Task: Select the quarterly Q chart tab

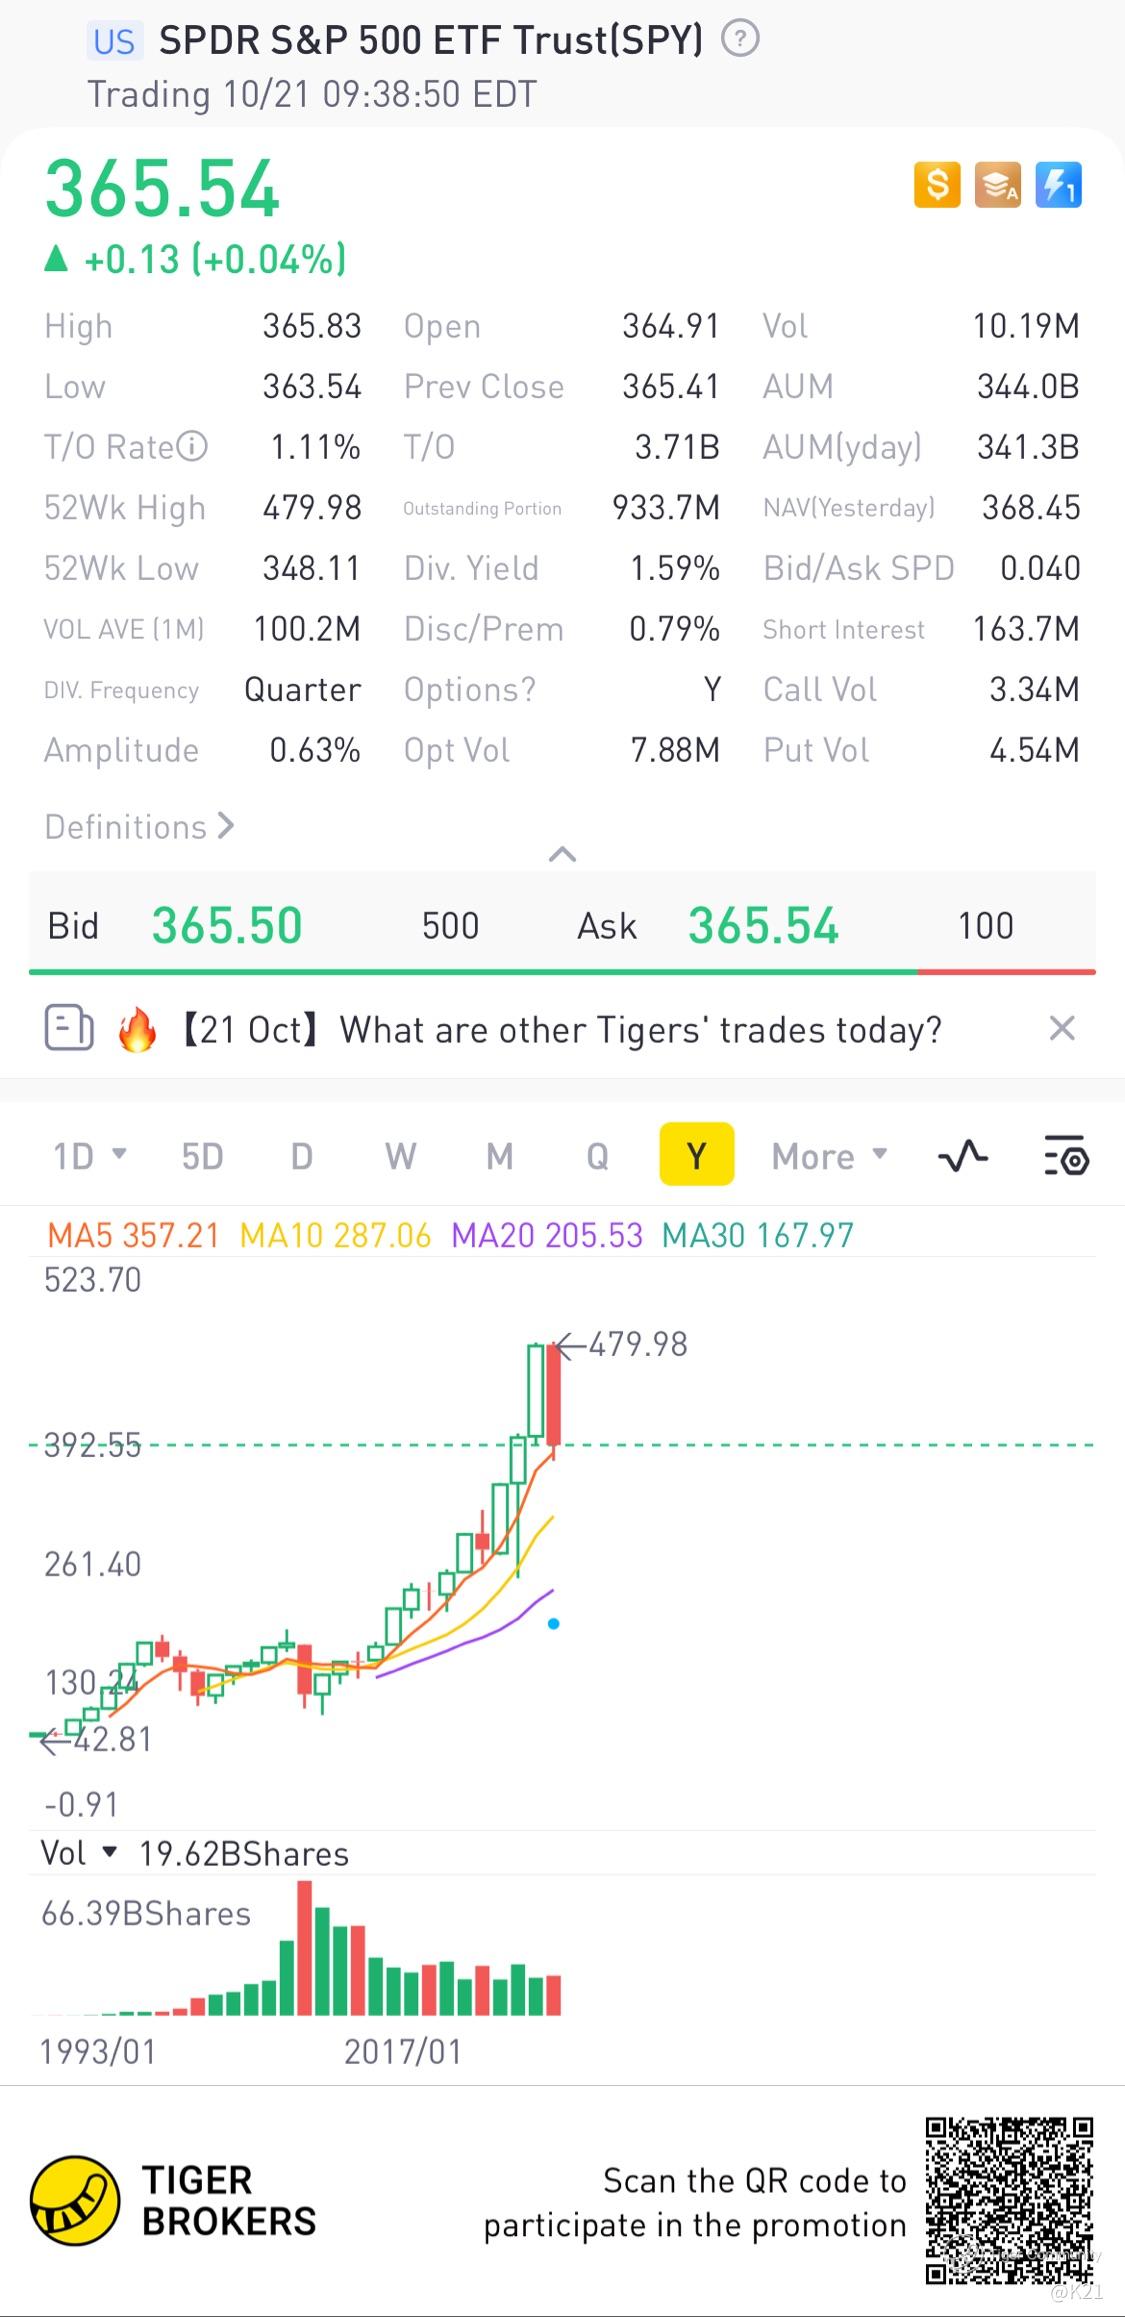Action: [x=597, y=1156]
